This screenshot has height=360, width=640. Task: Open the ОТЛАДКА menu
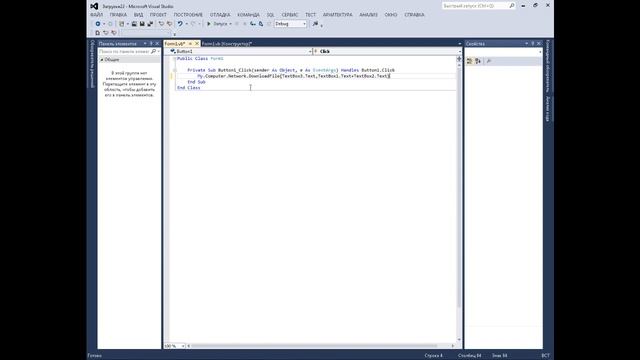coord(220,15)
